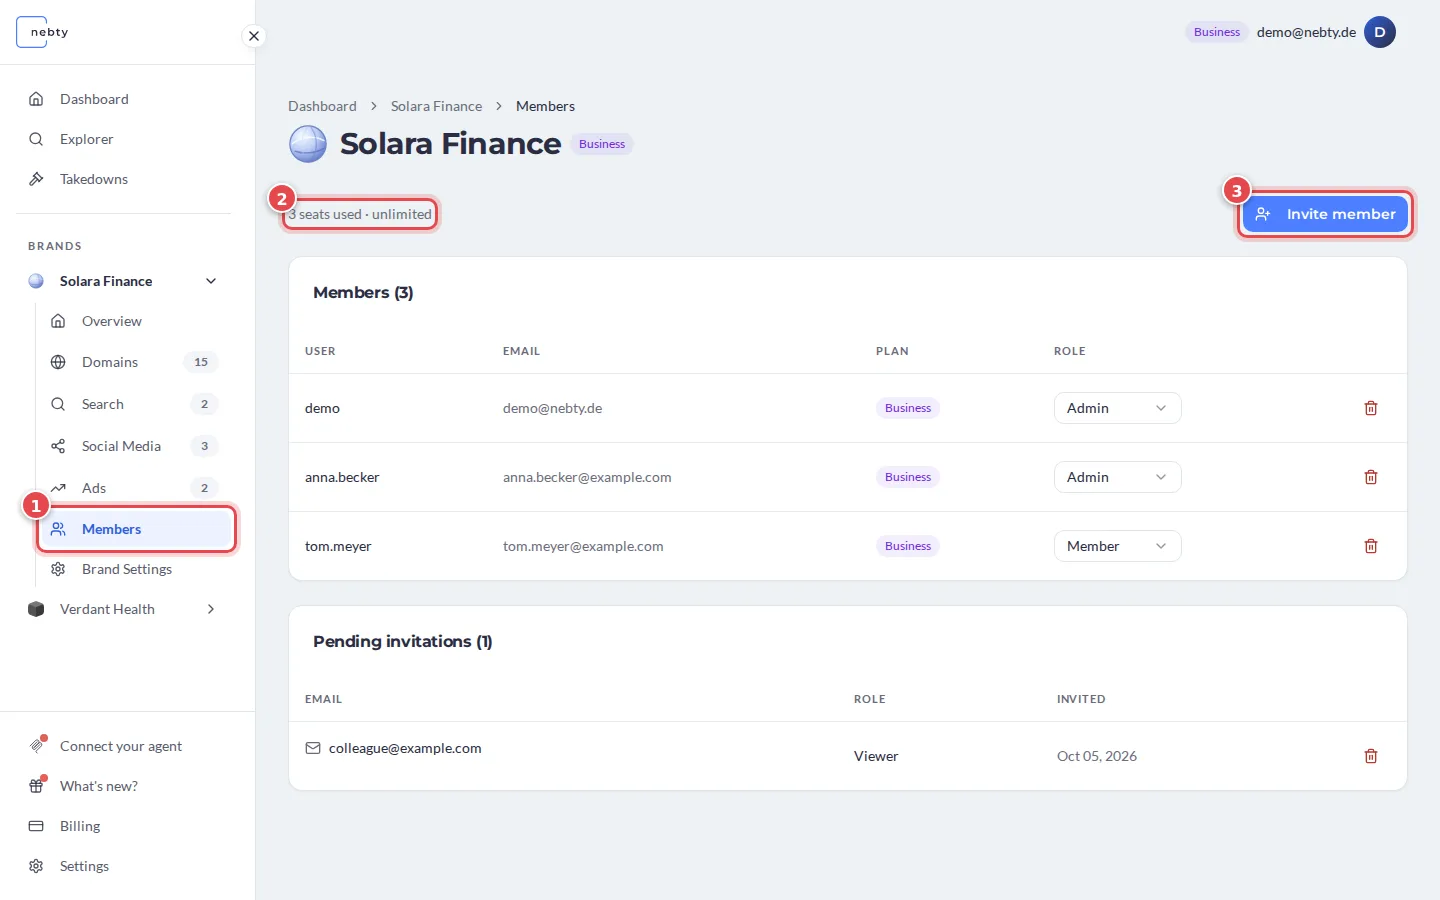Open role dropdown for demo
Screen dimensions: 1440x900
click(1117, 408)
